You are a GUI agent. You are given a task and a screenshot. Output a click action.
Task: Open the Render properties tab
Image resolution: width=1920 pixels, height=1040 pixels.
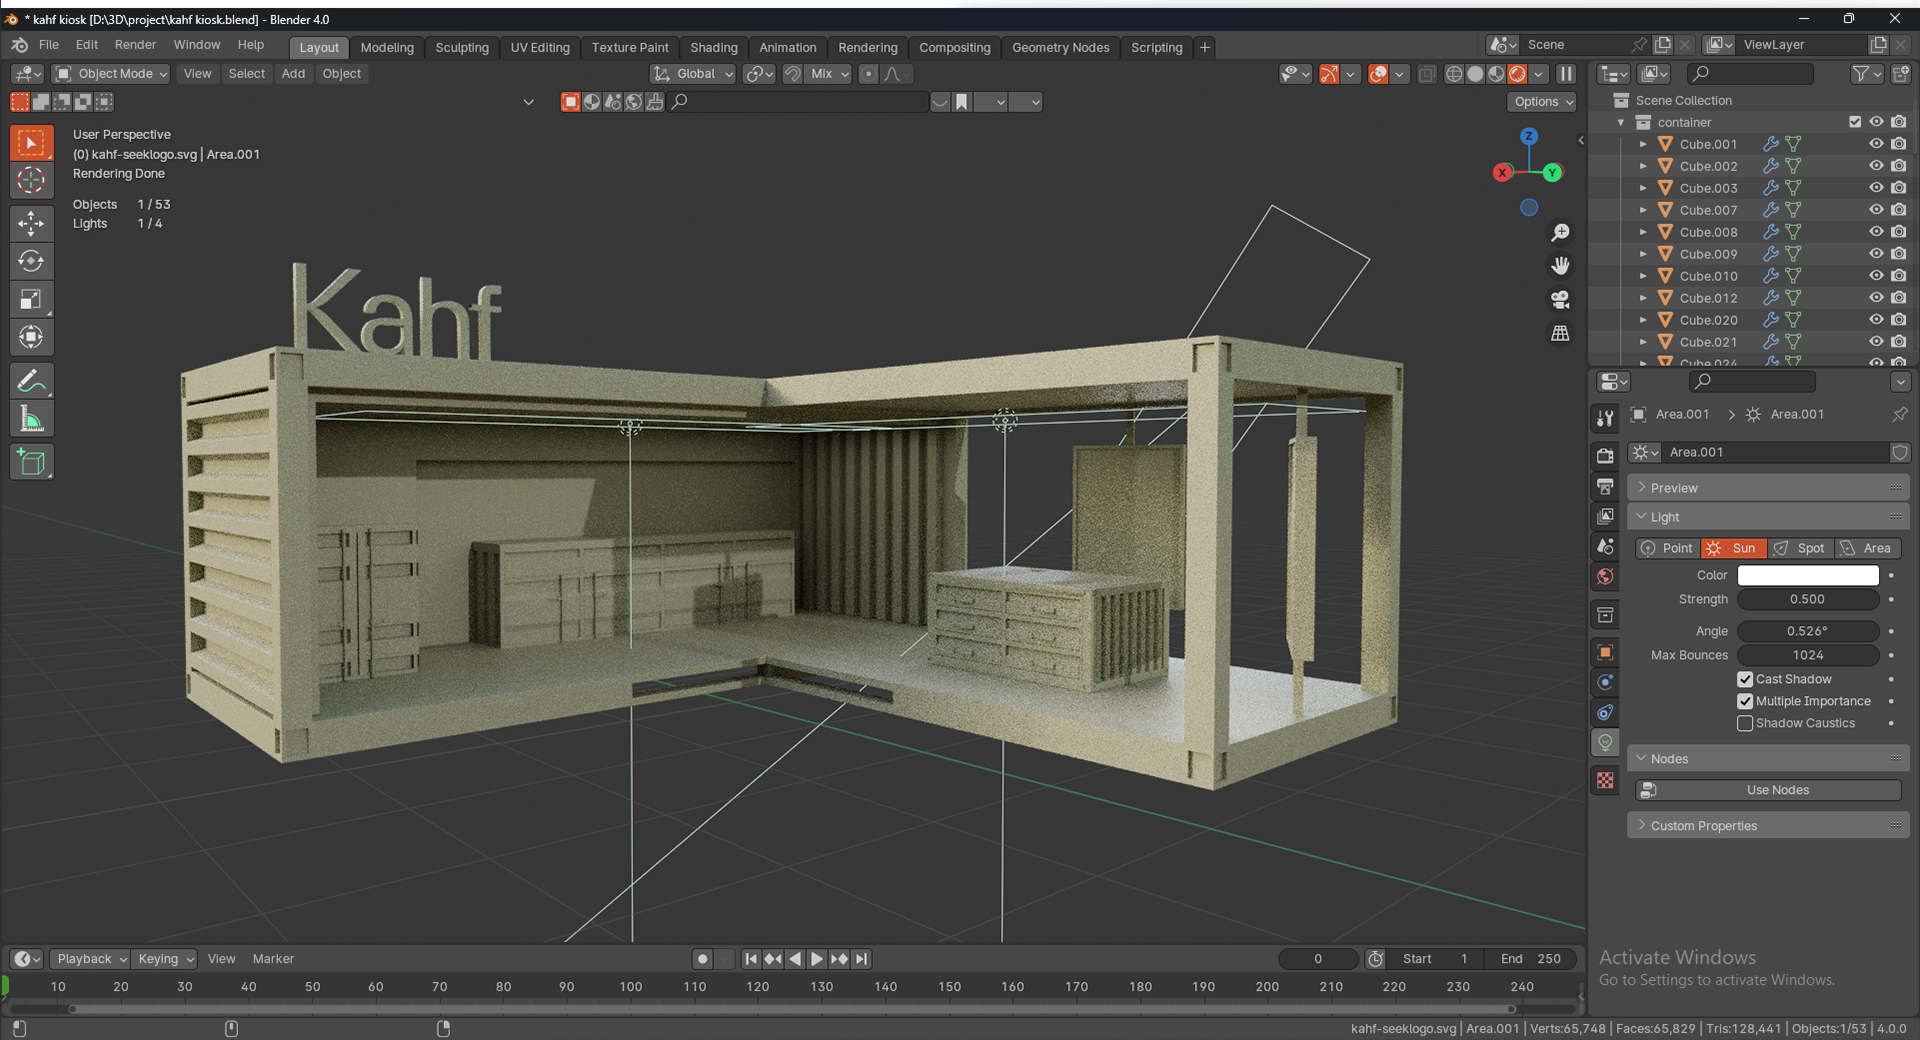[1605, 455]
